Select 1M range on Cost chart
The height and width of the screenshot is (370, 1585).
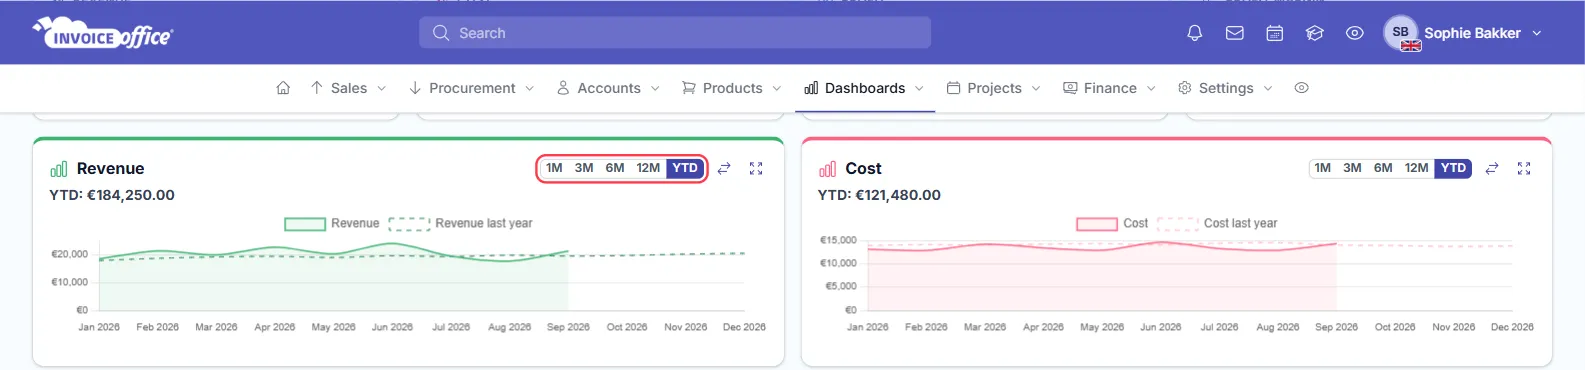pyautogui.click(x=1322, y=168)
